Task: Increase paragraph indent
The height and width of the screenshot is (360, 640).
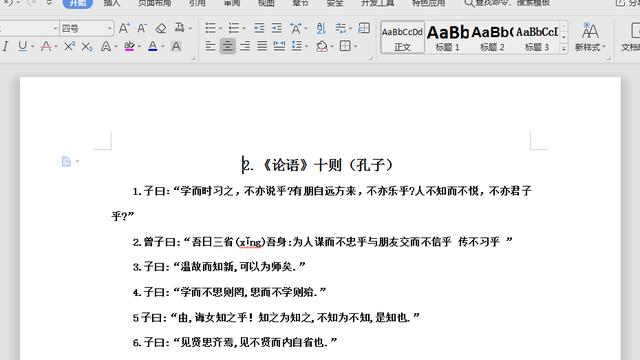Action: [277, 28]
